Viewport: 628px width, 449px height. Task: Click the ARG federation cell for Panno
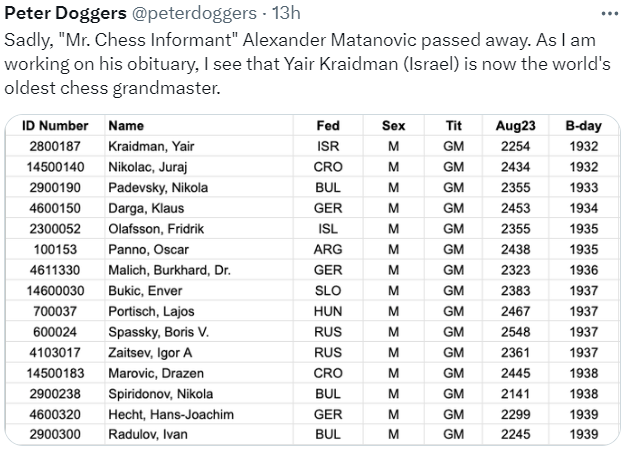327,249
